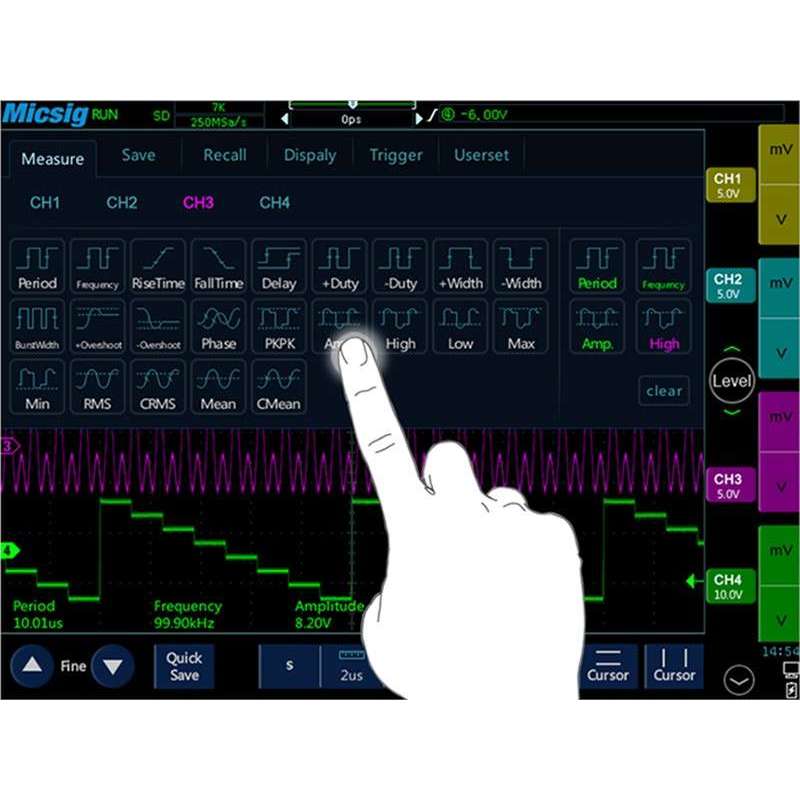Add the Phase measurement
The image size is (800, 800).
coord(218,326)
